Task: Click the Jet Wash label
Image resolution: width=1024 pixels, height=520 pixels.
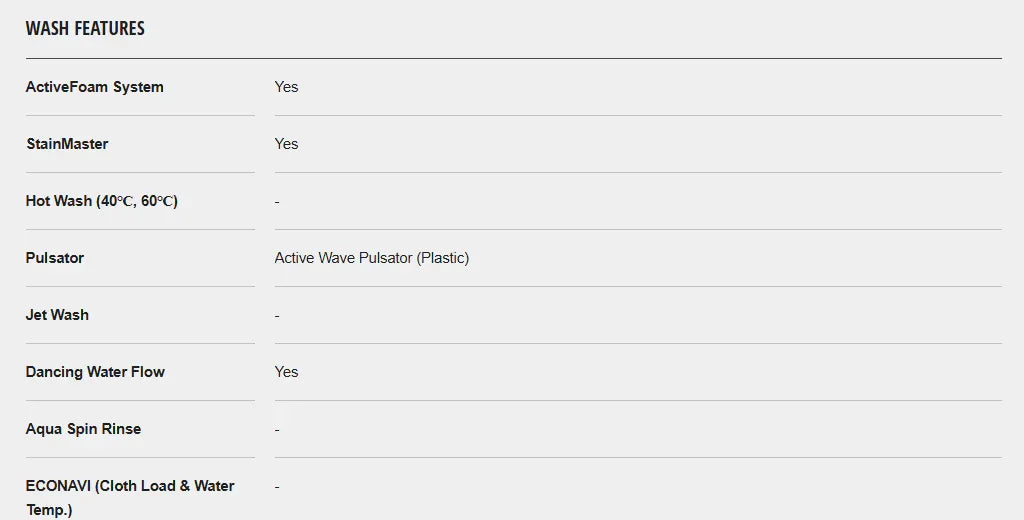Action: 57,315
